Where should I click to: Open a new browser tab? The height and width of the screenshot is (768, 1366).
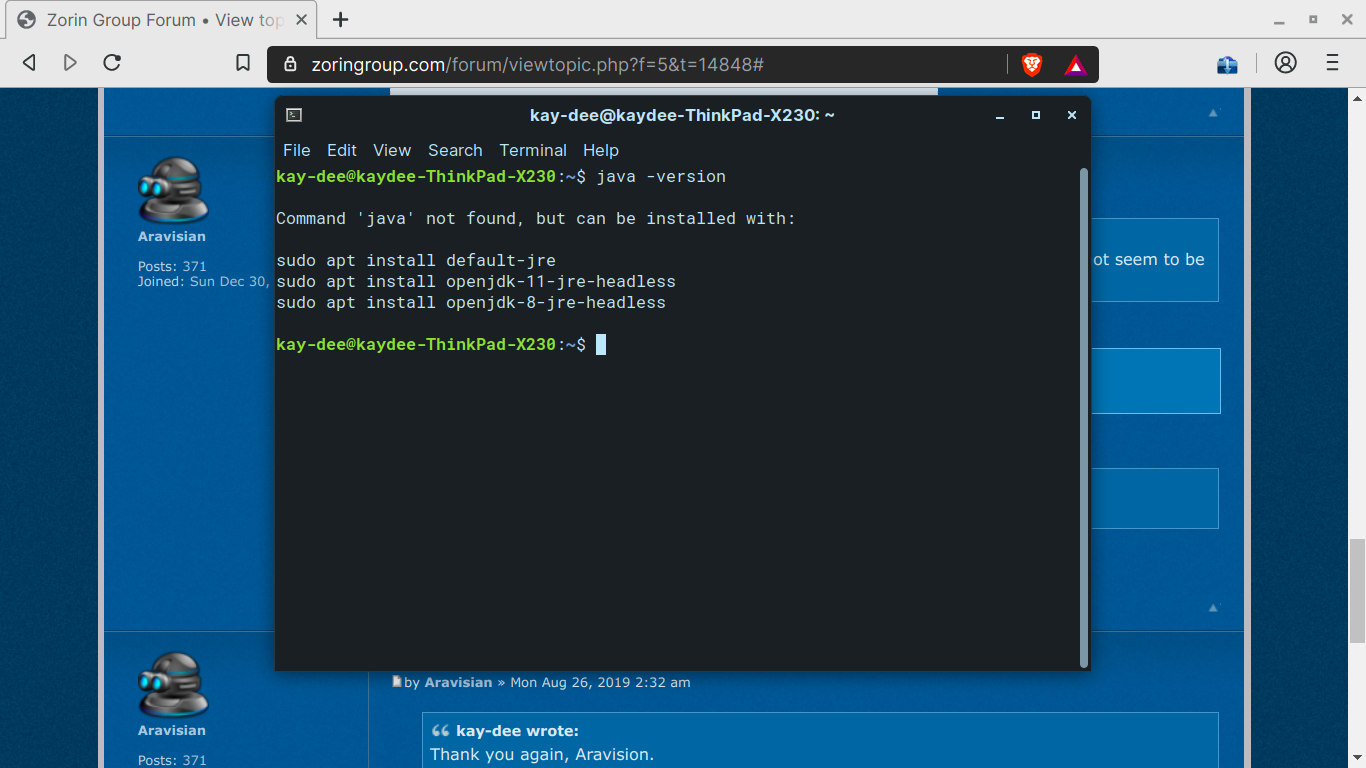coord(341,20)
